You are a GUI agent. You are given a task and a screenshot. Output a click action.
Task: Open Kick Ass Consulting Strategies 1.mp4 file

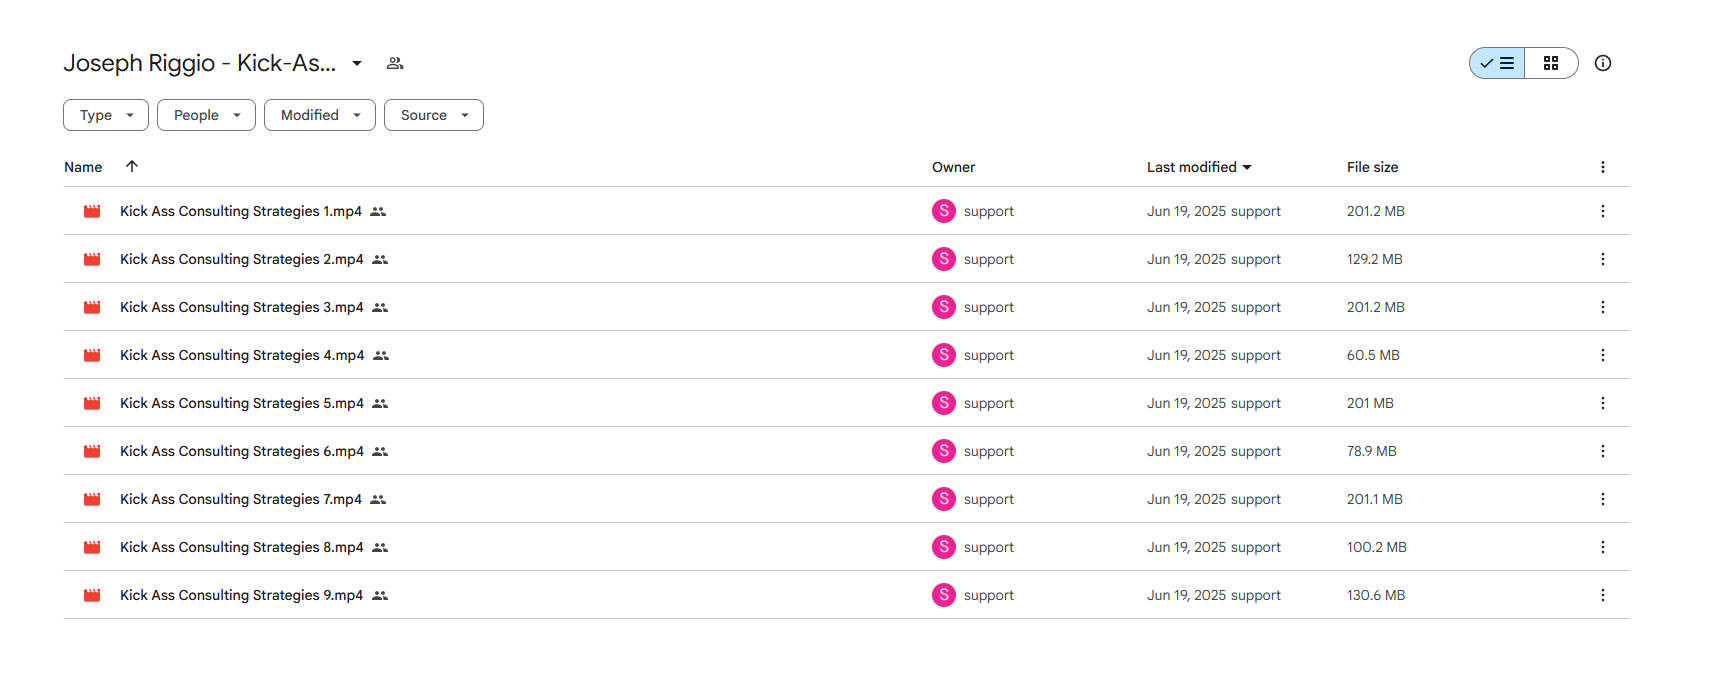tap(241, 211)
